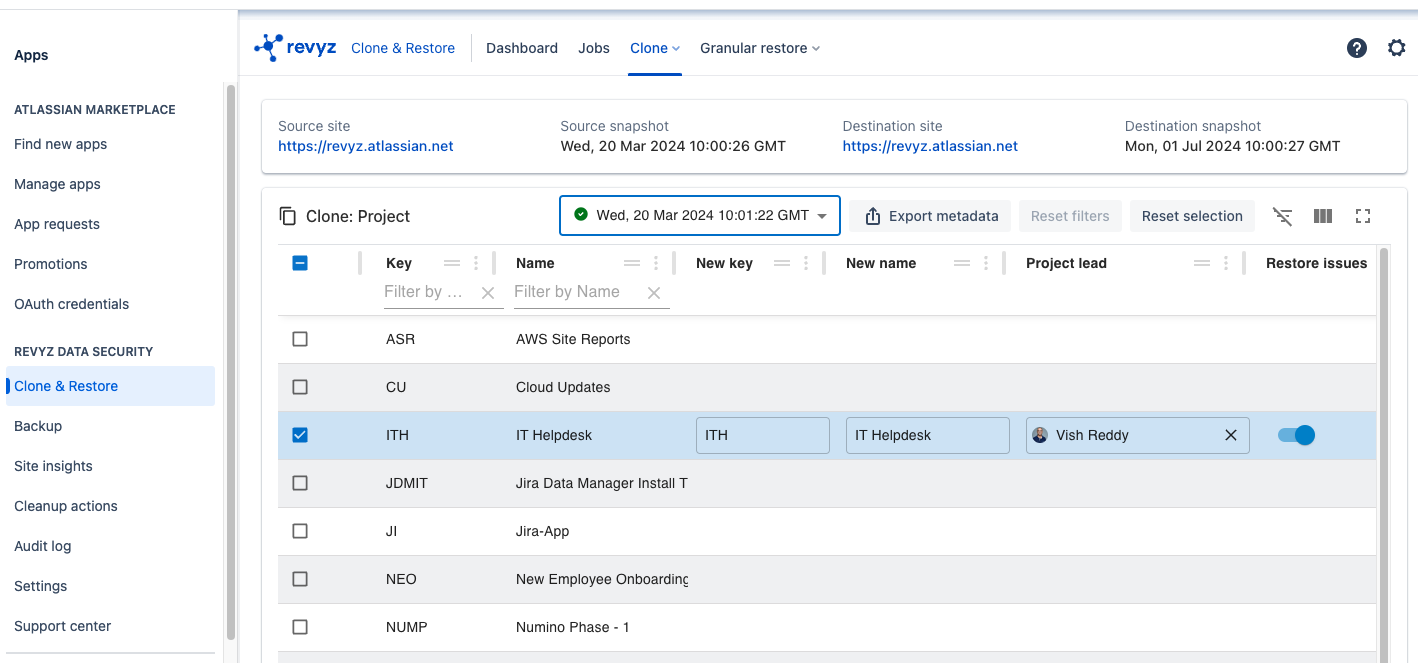Toggle Restore issues switch for ITH
Image resolution: width=1418 pixels, height=663 pixels.
[1296, 435]
